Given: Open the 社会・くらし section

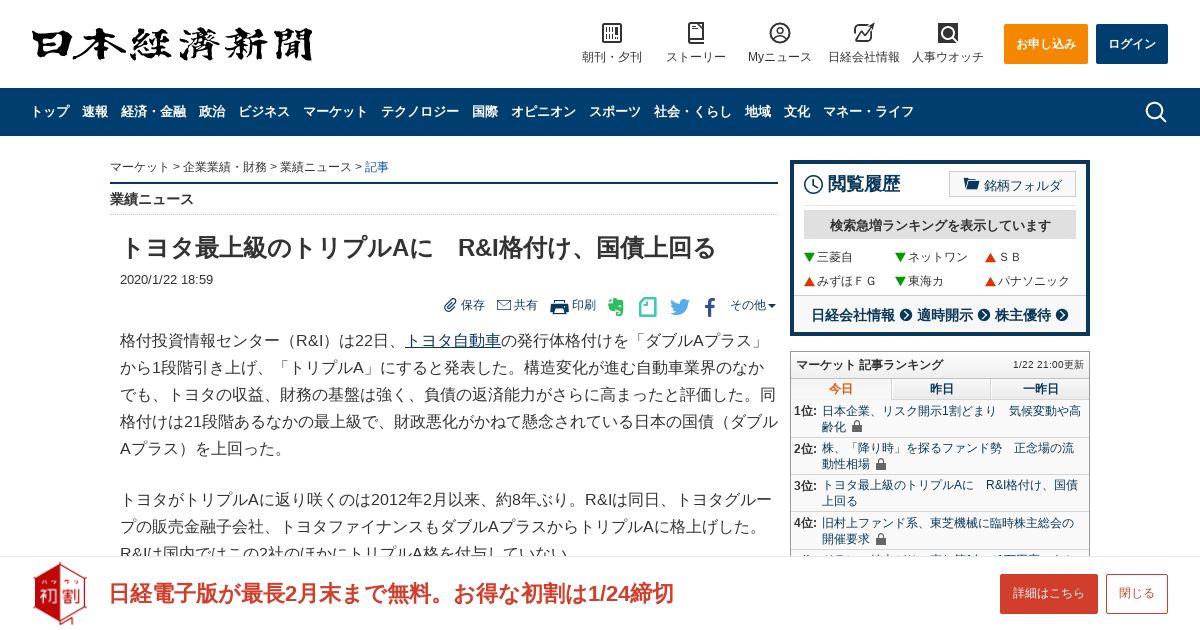Looking at the screenshot, I should click(693, 112).
